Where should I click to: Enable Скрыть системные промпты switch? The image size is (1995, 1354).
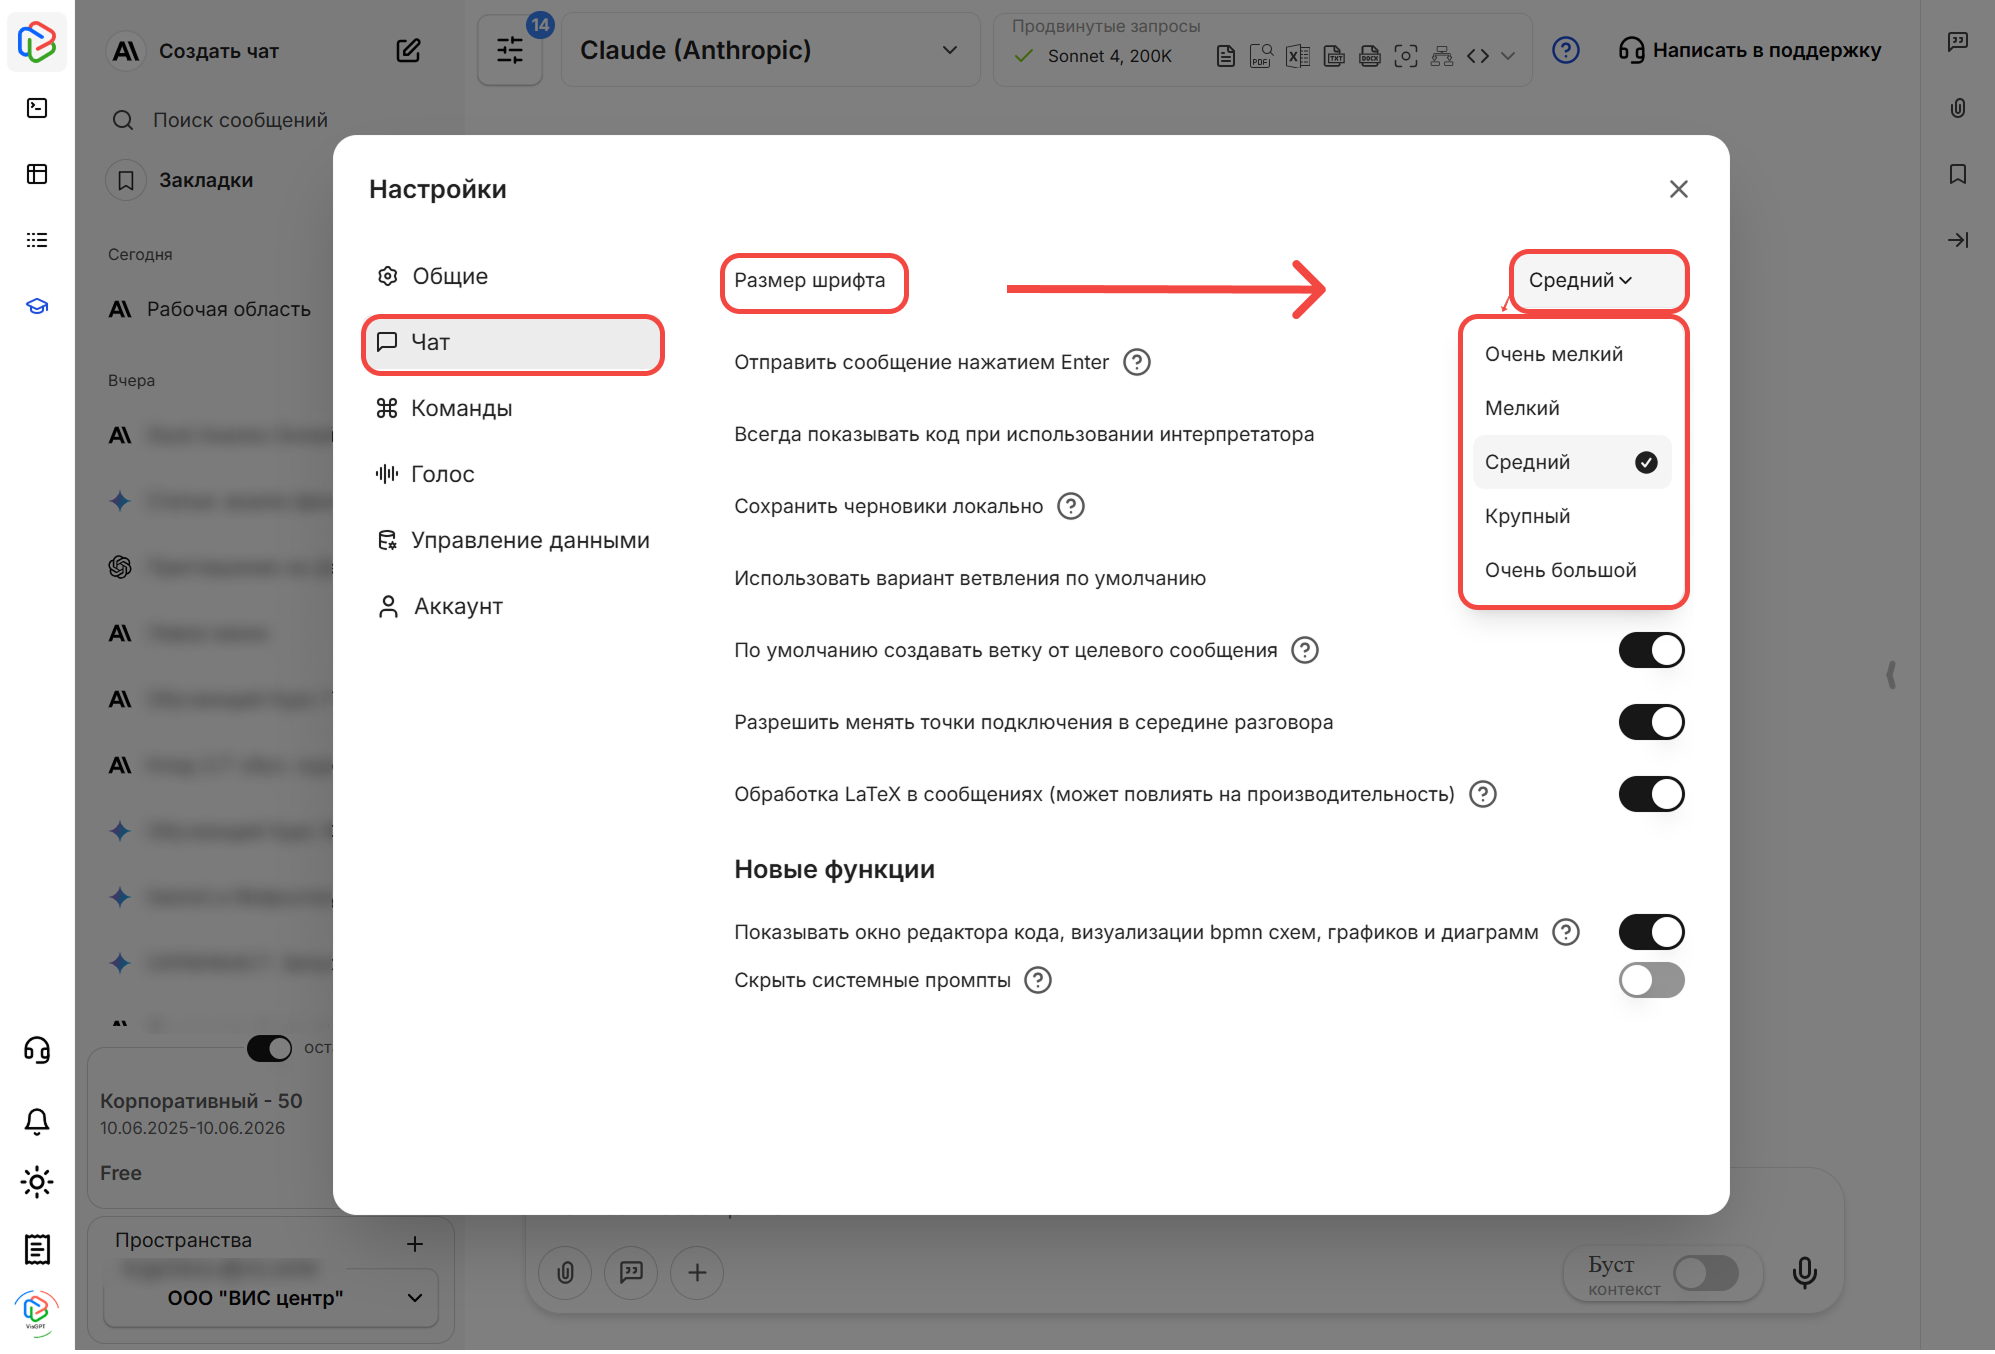click(1652, 980)
